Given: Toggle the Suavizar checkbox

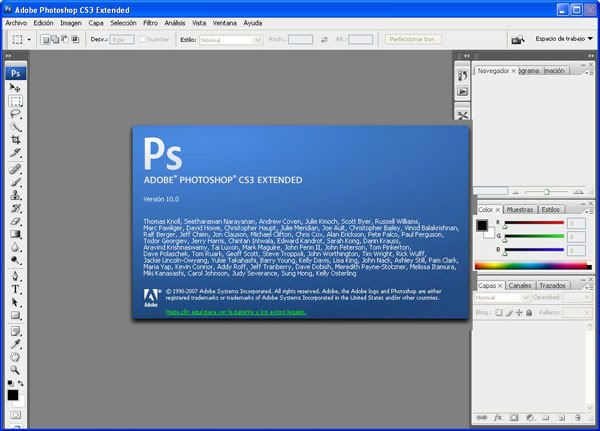Looking at the screenshot, I should click(142, 39).
